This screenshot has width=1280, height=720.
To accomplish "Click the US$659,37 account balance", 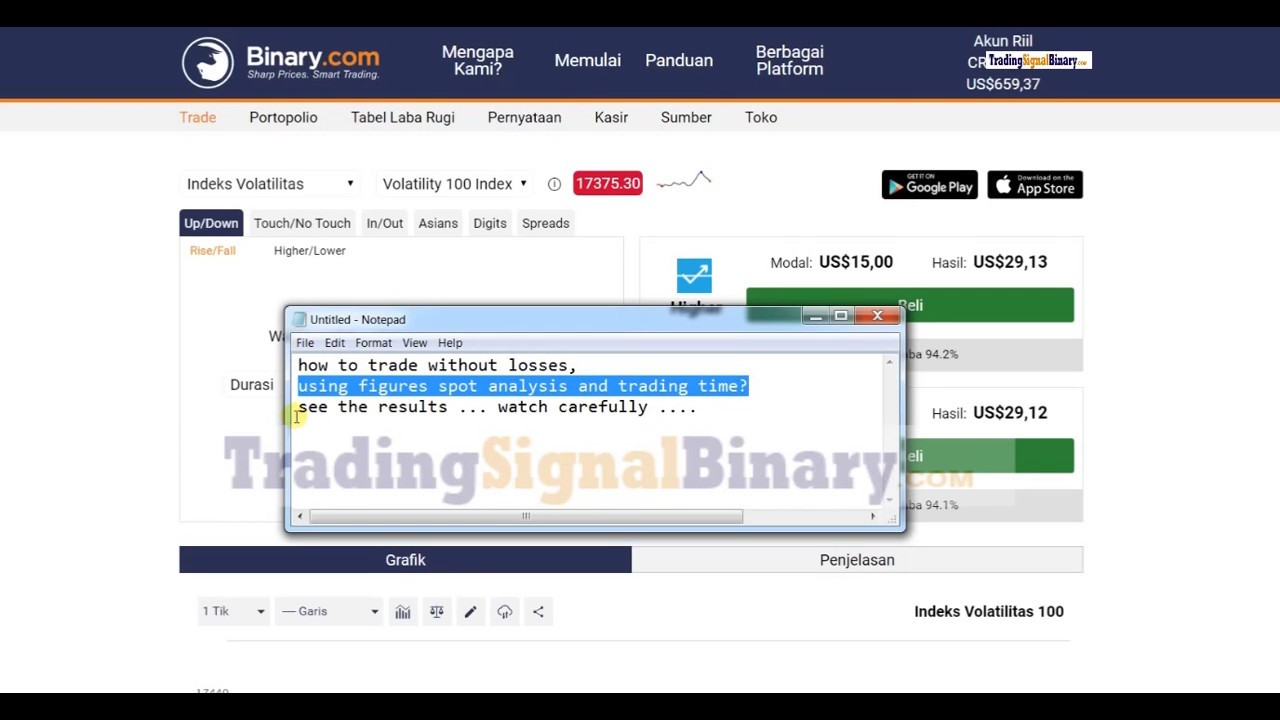I will pyautogui.click(x=1003, y=84).
